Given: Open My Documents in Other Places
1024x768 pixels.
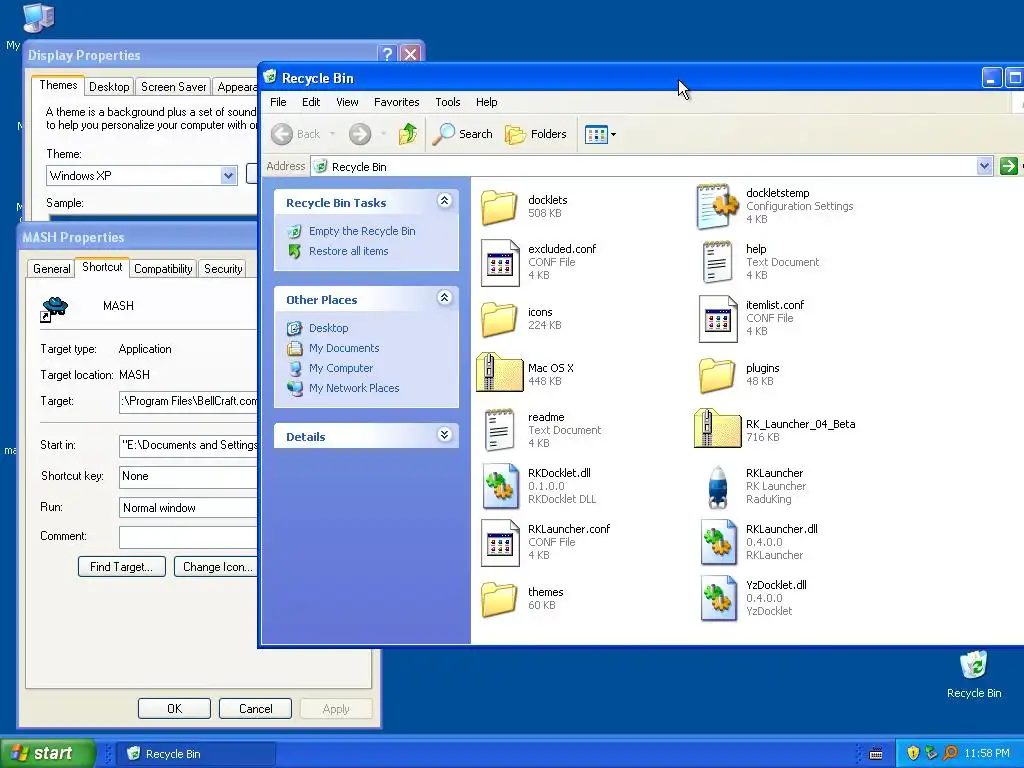Looking at the screenshot, I should pos(344,349).
